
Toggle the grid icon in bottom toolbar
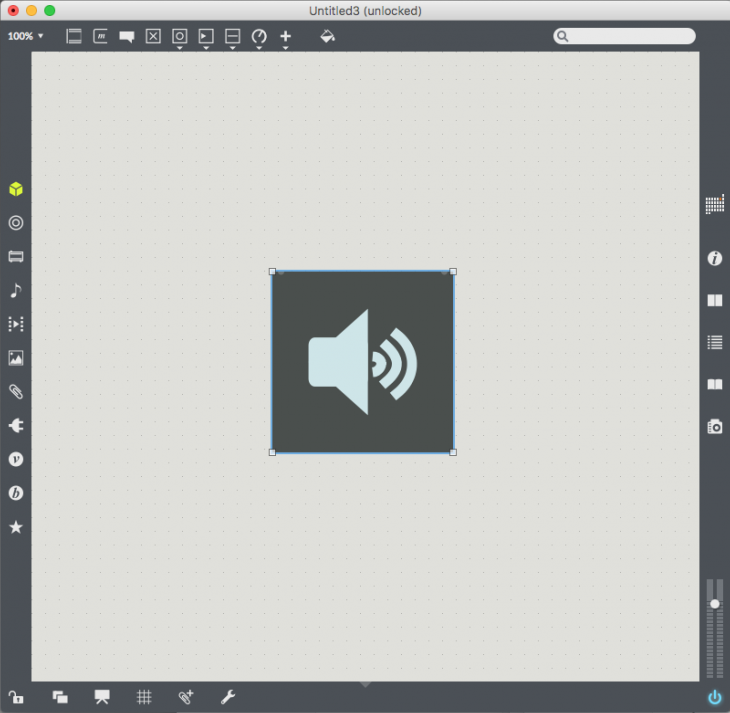144,697
